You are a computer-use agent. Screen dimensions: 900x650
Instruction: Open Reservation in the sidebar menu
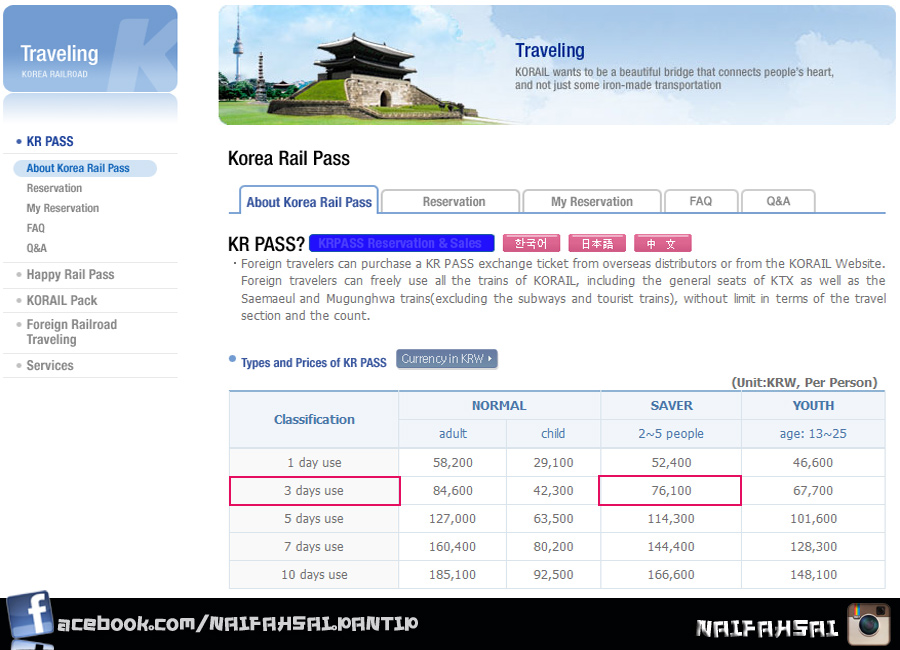[x=54, y=188]
